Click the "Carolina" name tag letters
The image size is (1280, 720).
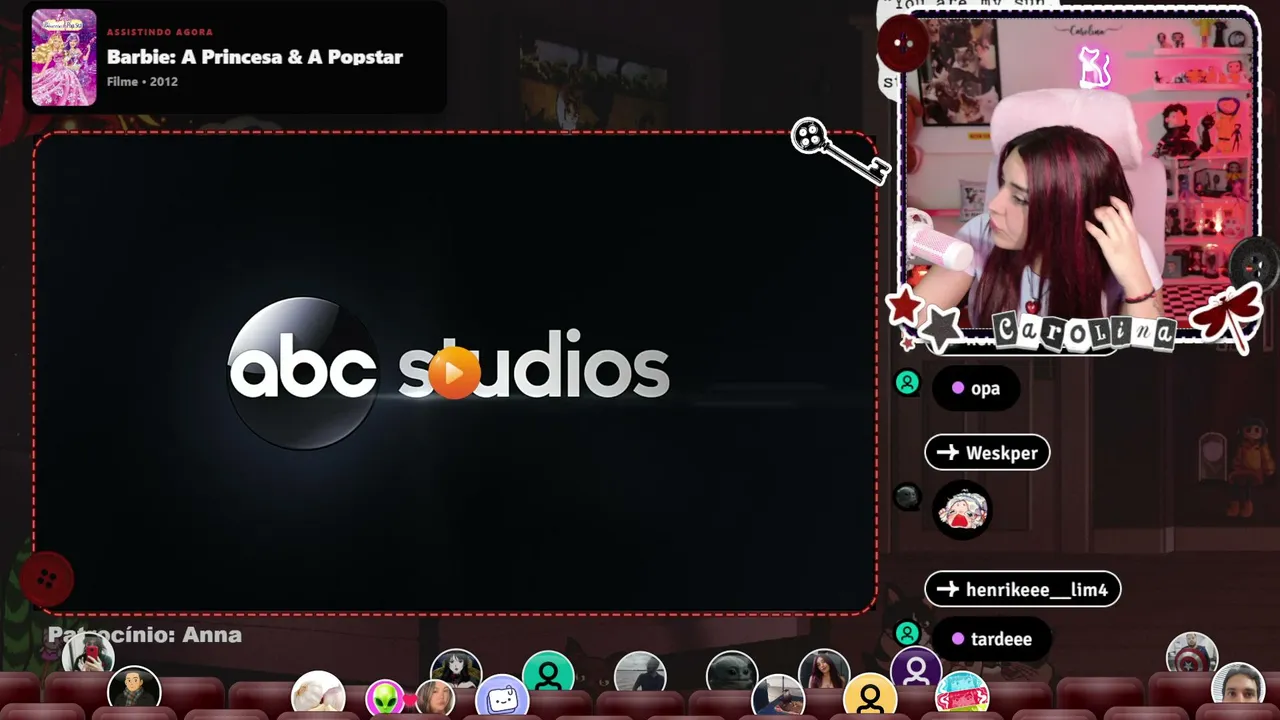[1085, 331]
